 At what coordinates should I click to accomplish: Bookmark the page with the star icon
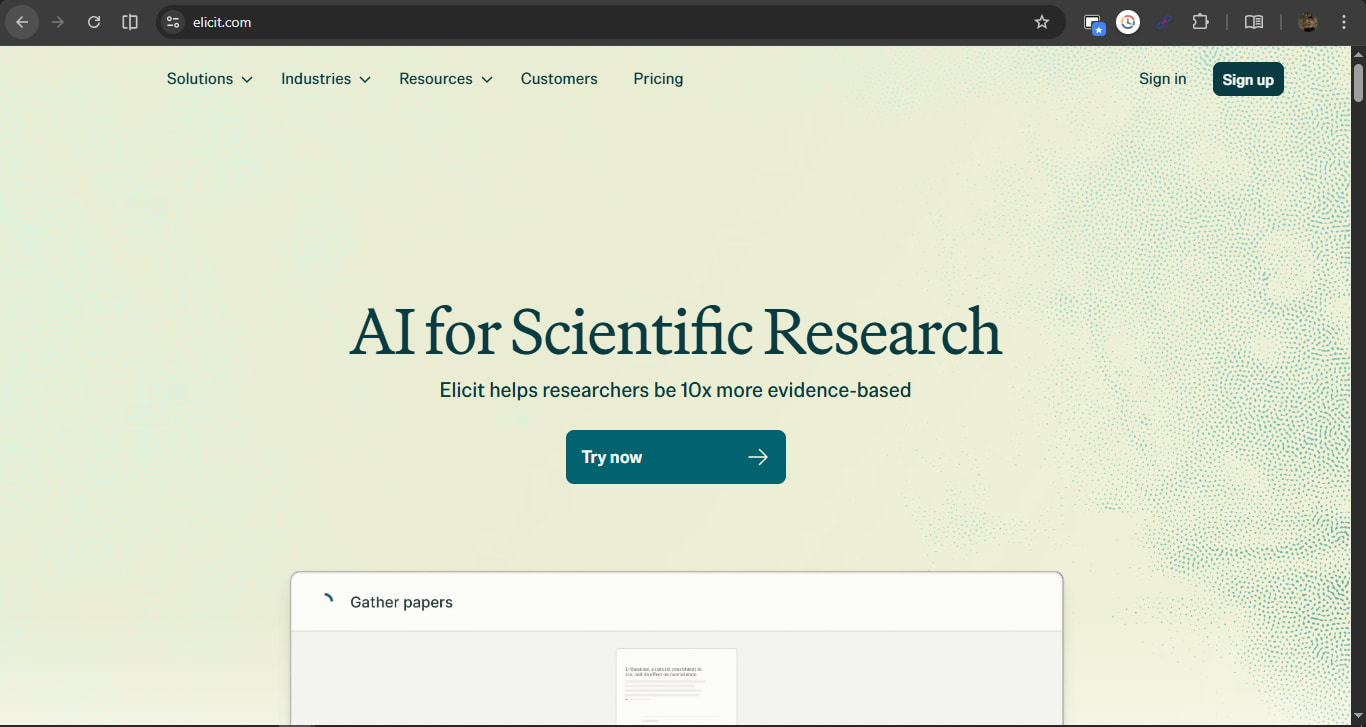1042,21
